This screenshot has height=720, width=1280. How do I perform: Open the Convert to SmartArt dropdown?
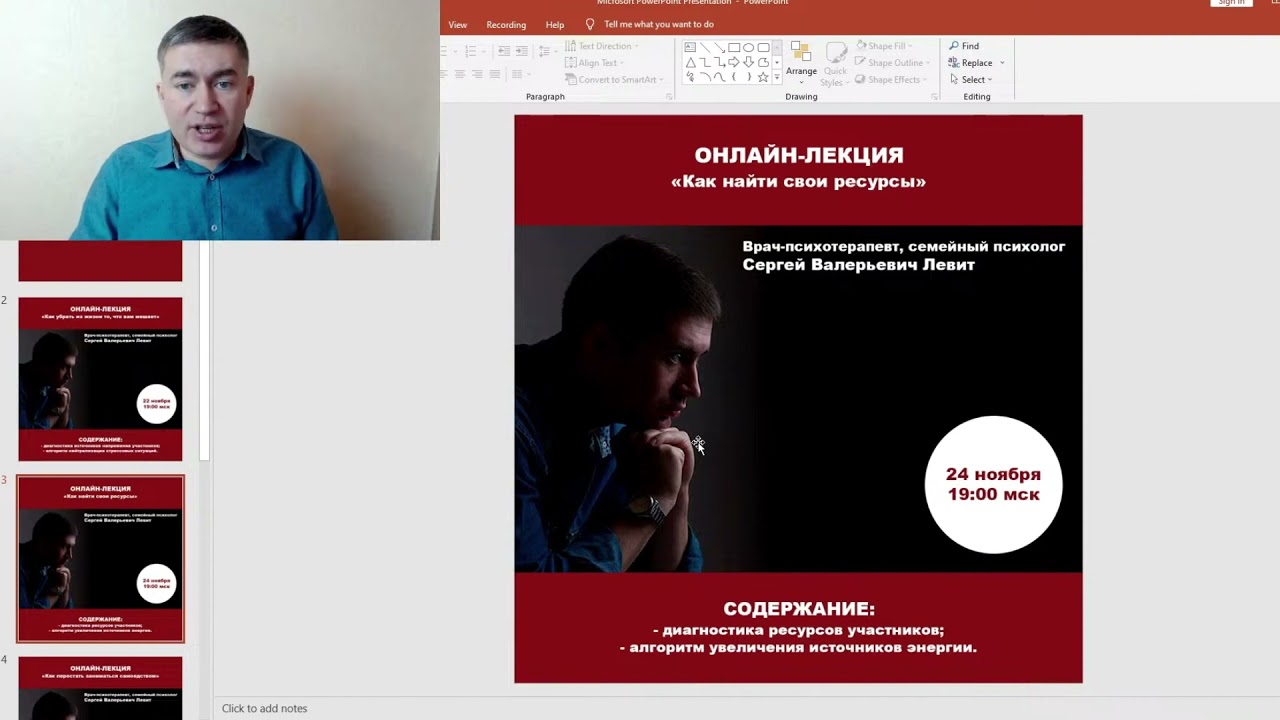click(x=614, y=79)
